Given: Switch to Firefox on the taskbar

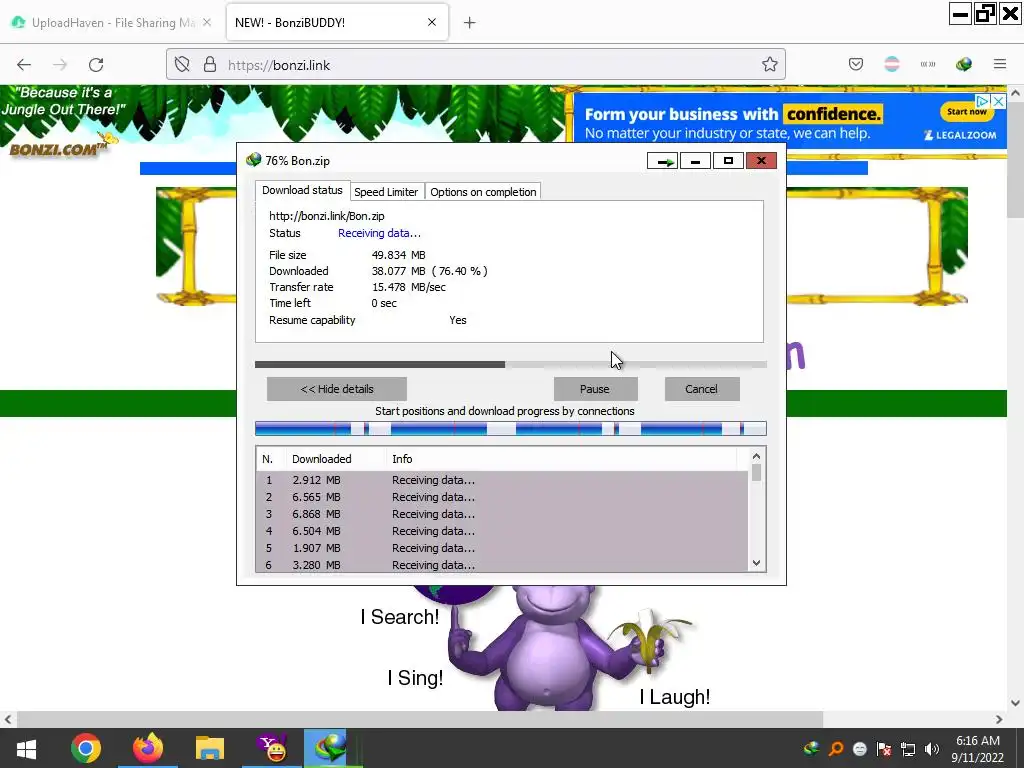Looking at the screenshot, I should 148,748.
